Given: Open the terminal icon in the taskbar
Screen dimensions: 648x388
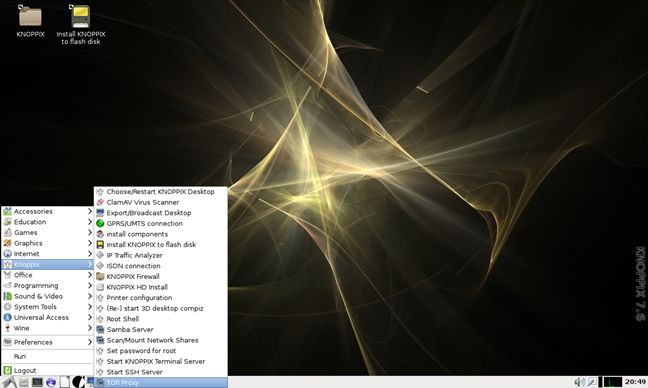Looking at the screenshot, I should coord(38,382).
